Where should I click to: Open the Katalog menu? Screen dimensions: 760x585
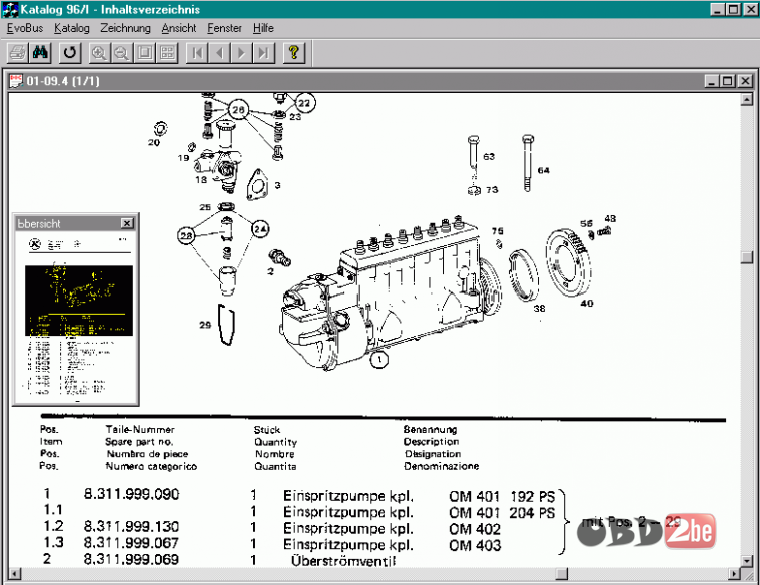[72, 28]
